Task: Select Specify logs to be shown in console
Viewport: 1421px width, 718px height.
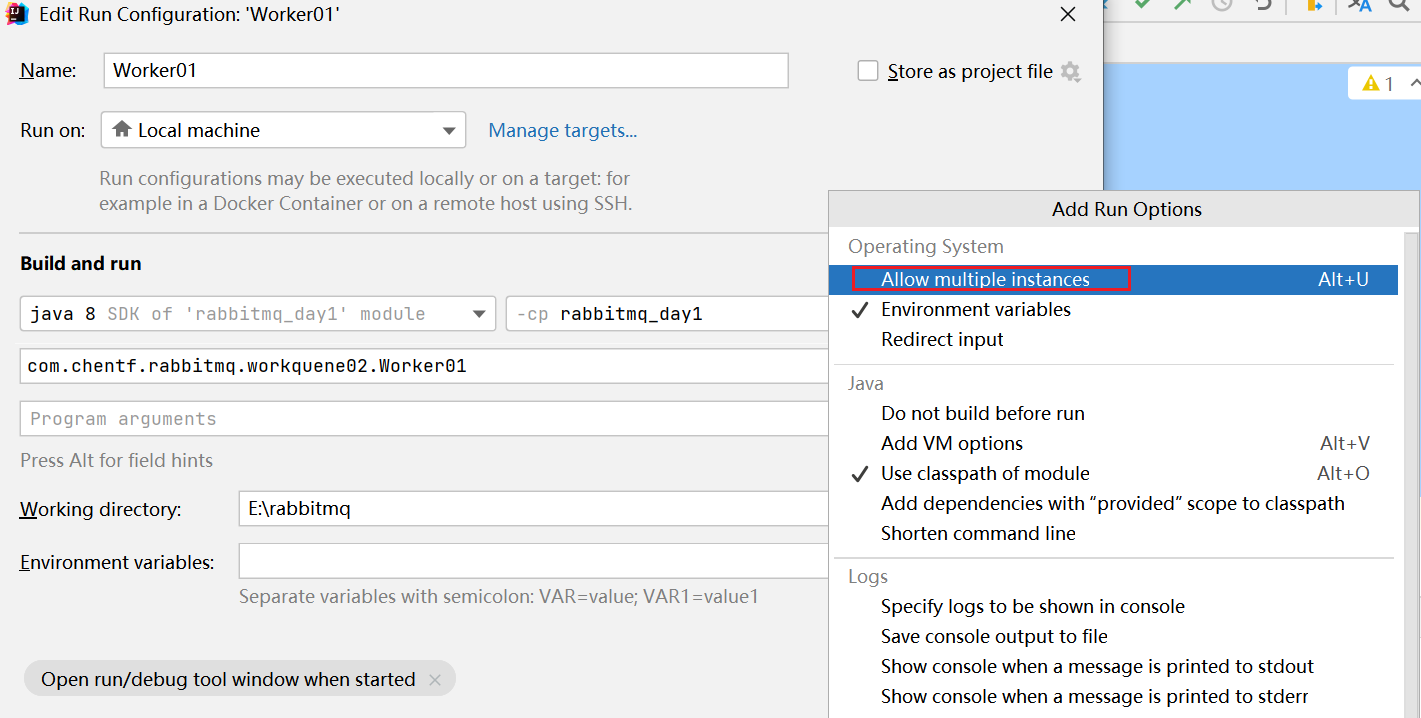Action: 1113,606
